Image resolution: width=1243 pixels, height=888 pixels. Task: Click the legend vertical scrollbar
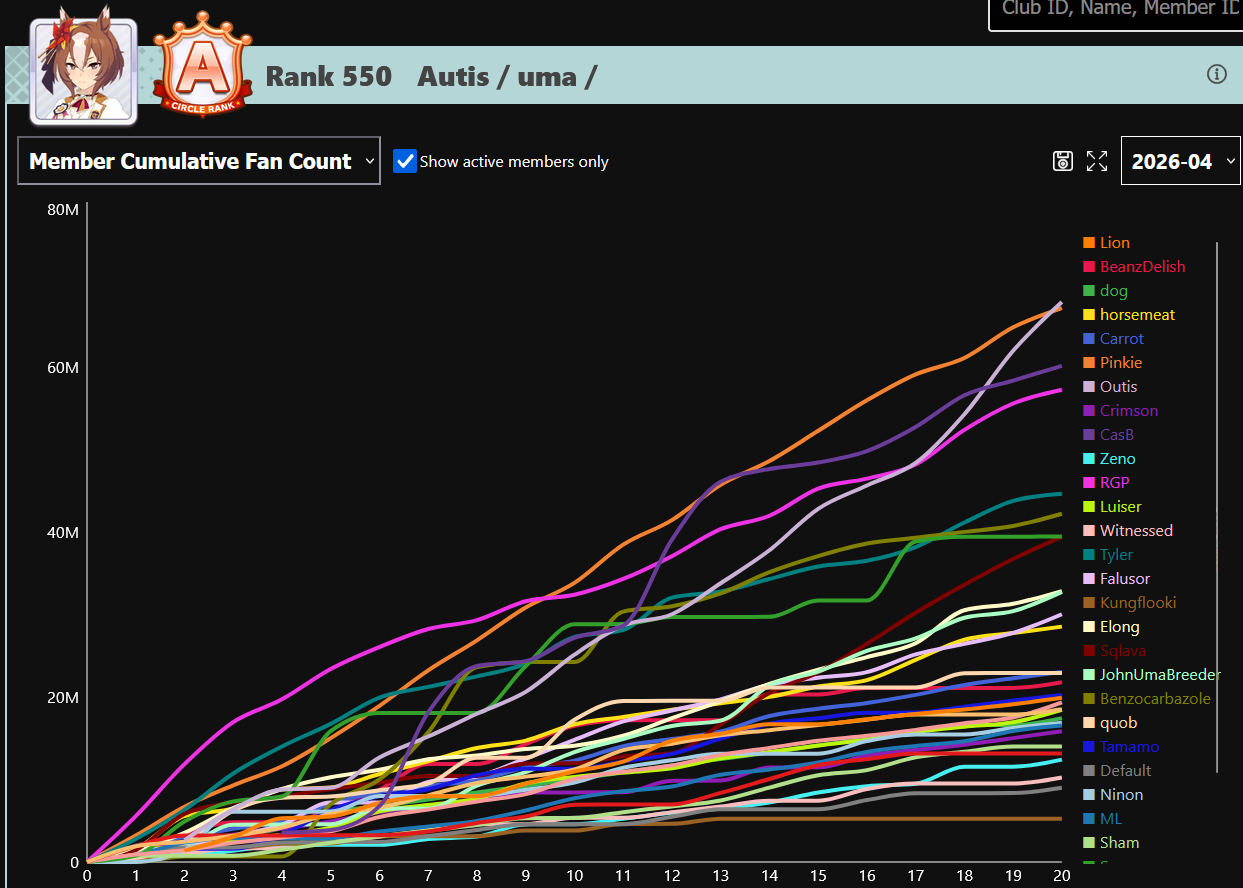tap(1217, 507)
